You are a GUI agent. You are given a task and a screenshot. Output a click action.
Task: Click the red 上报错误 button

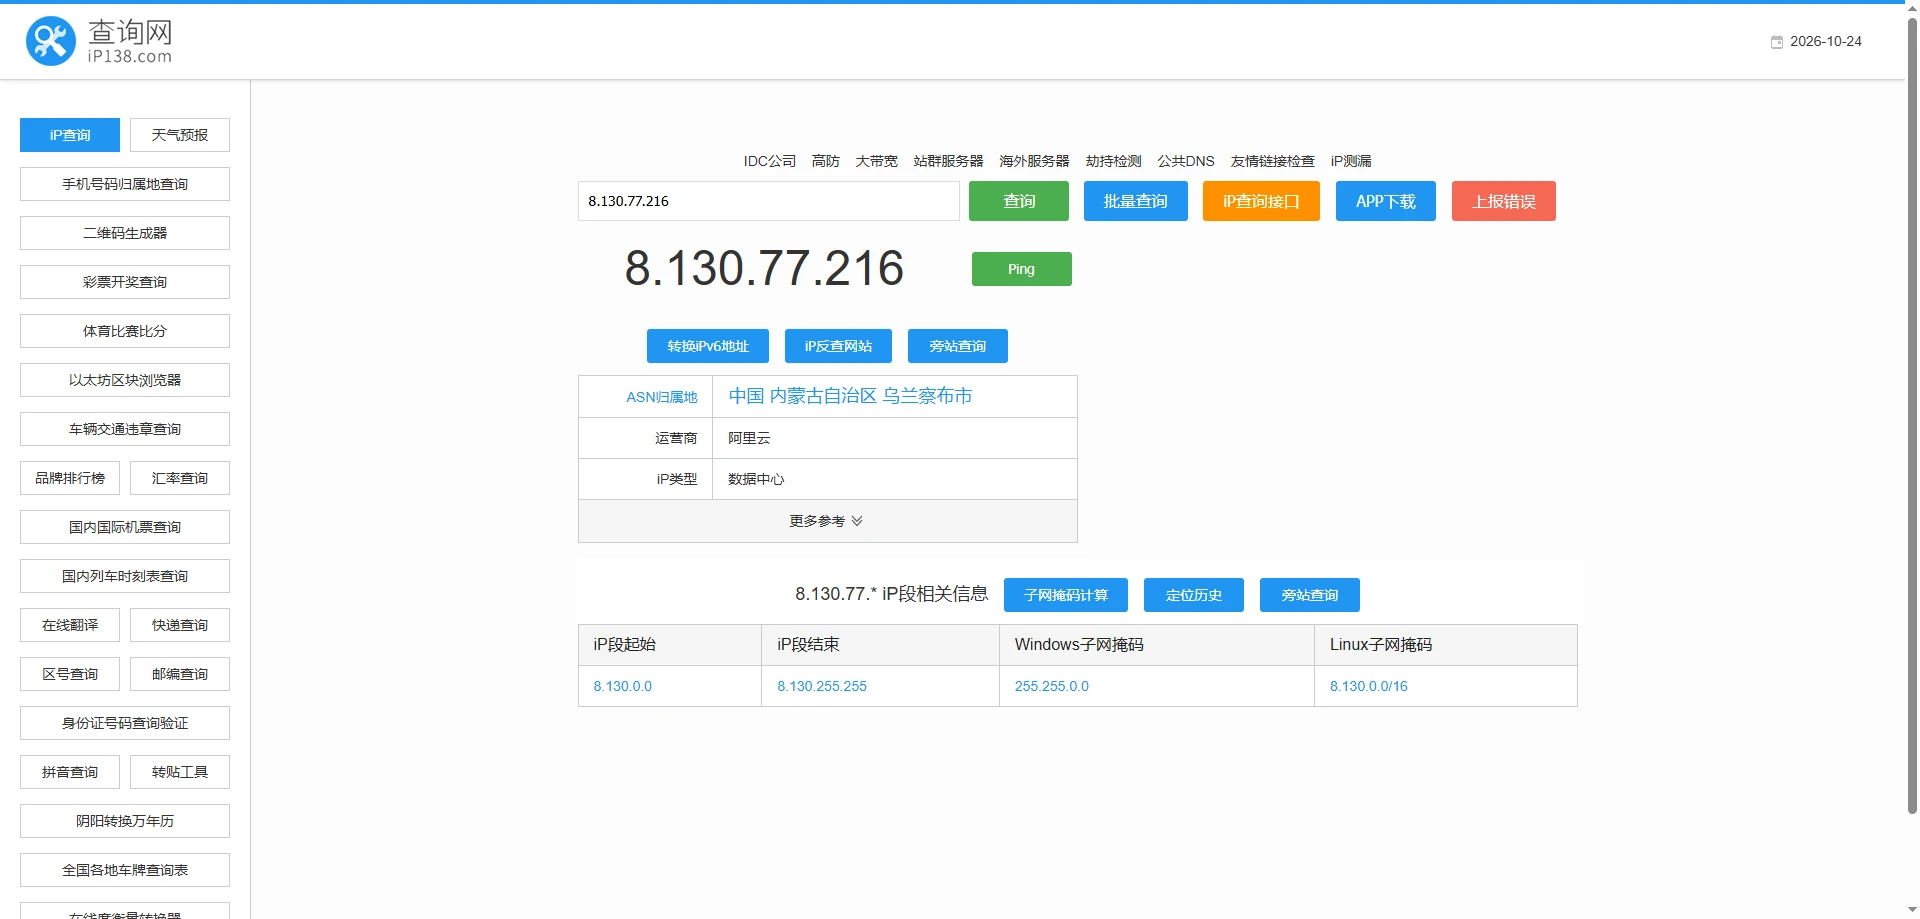click(x=1504, y=201)
